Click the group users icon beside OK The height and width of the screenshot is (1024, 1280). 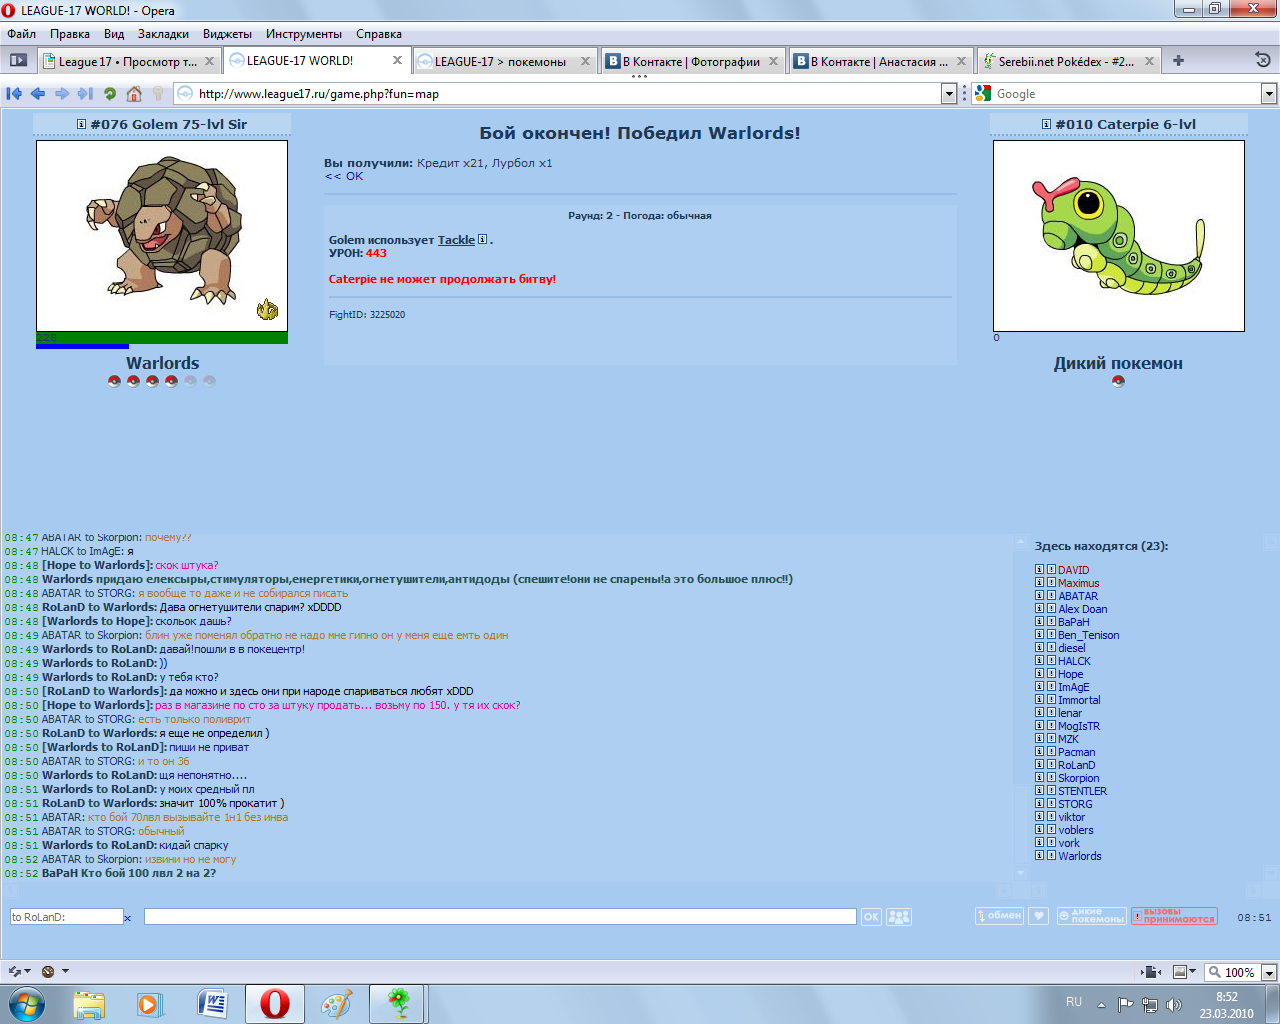click(x=899, y=916)
